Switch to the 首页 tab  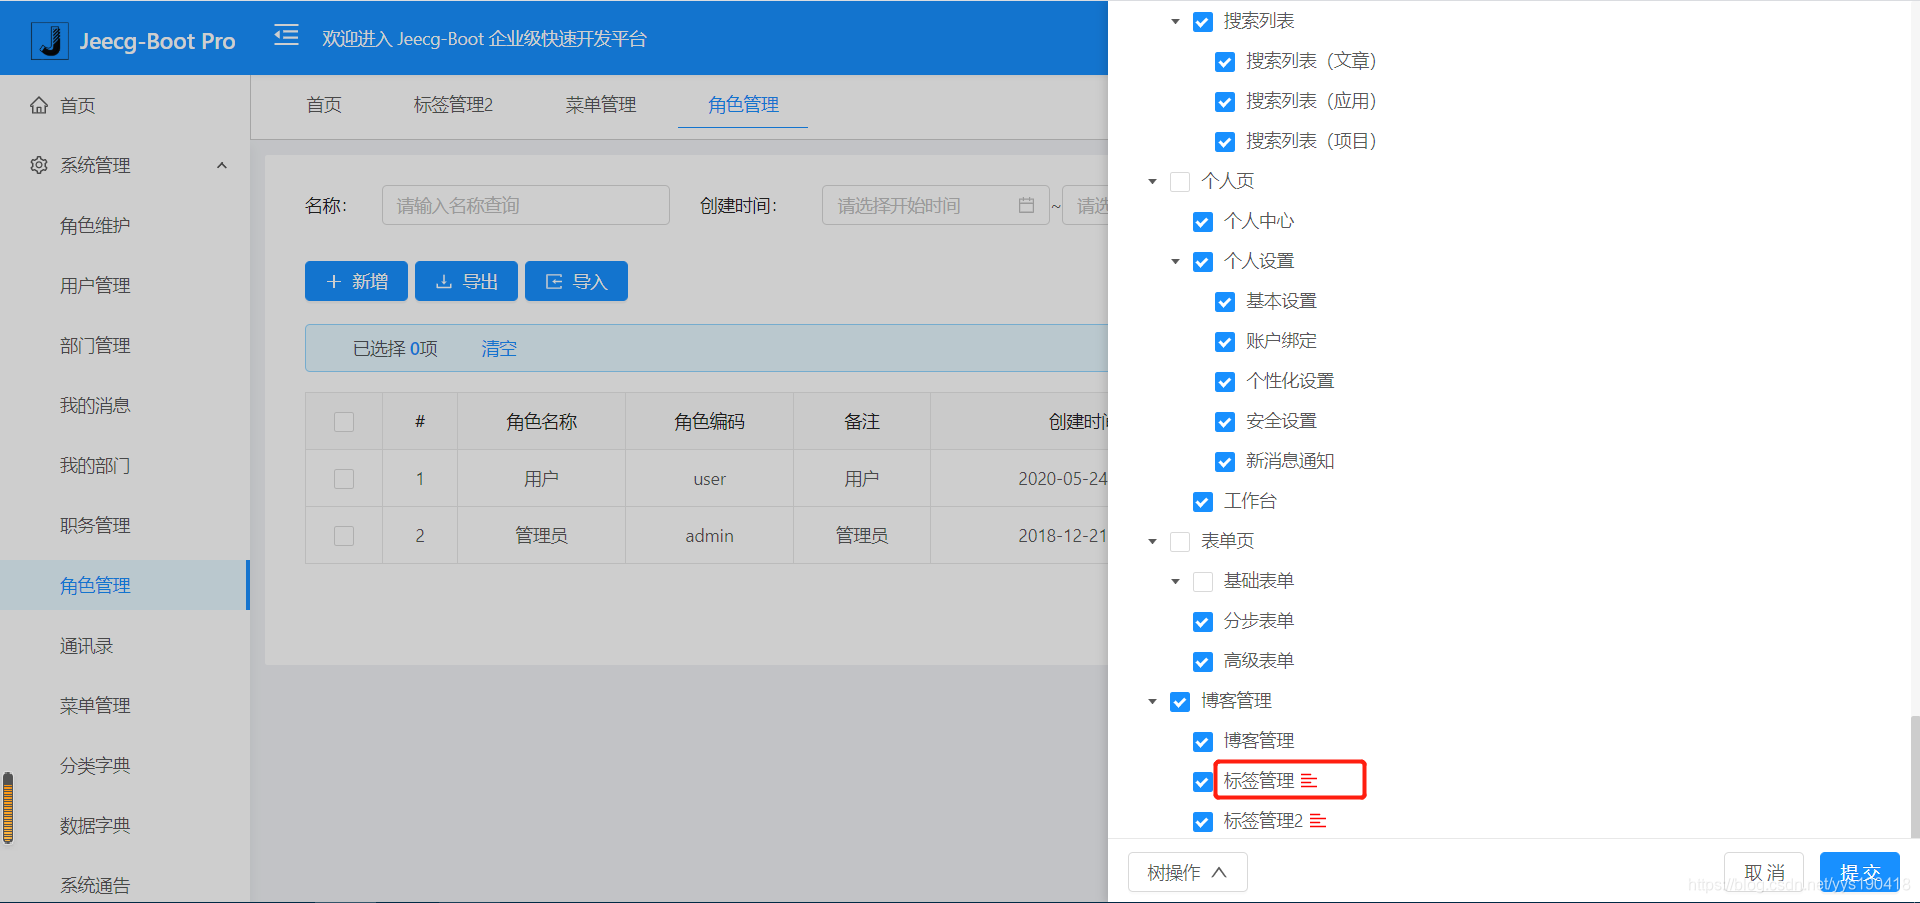tap(324, 105)
